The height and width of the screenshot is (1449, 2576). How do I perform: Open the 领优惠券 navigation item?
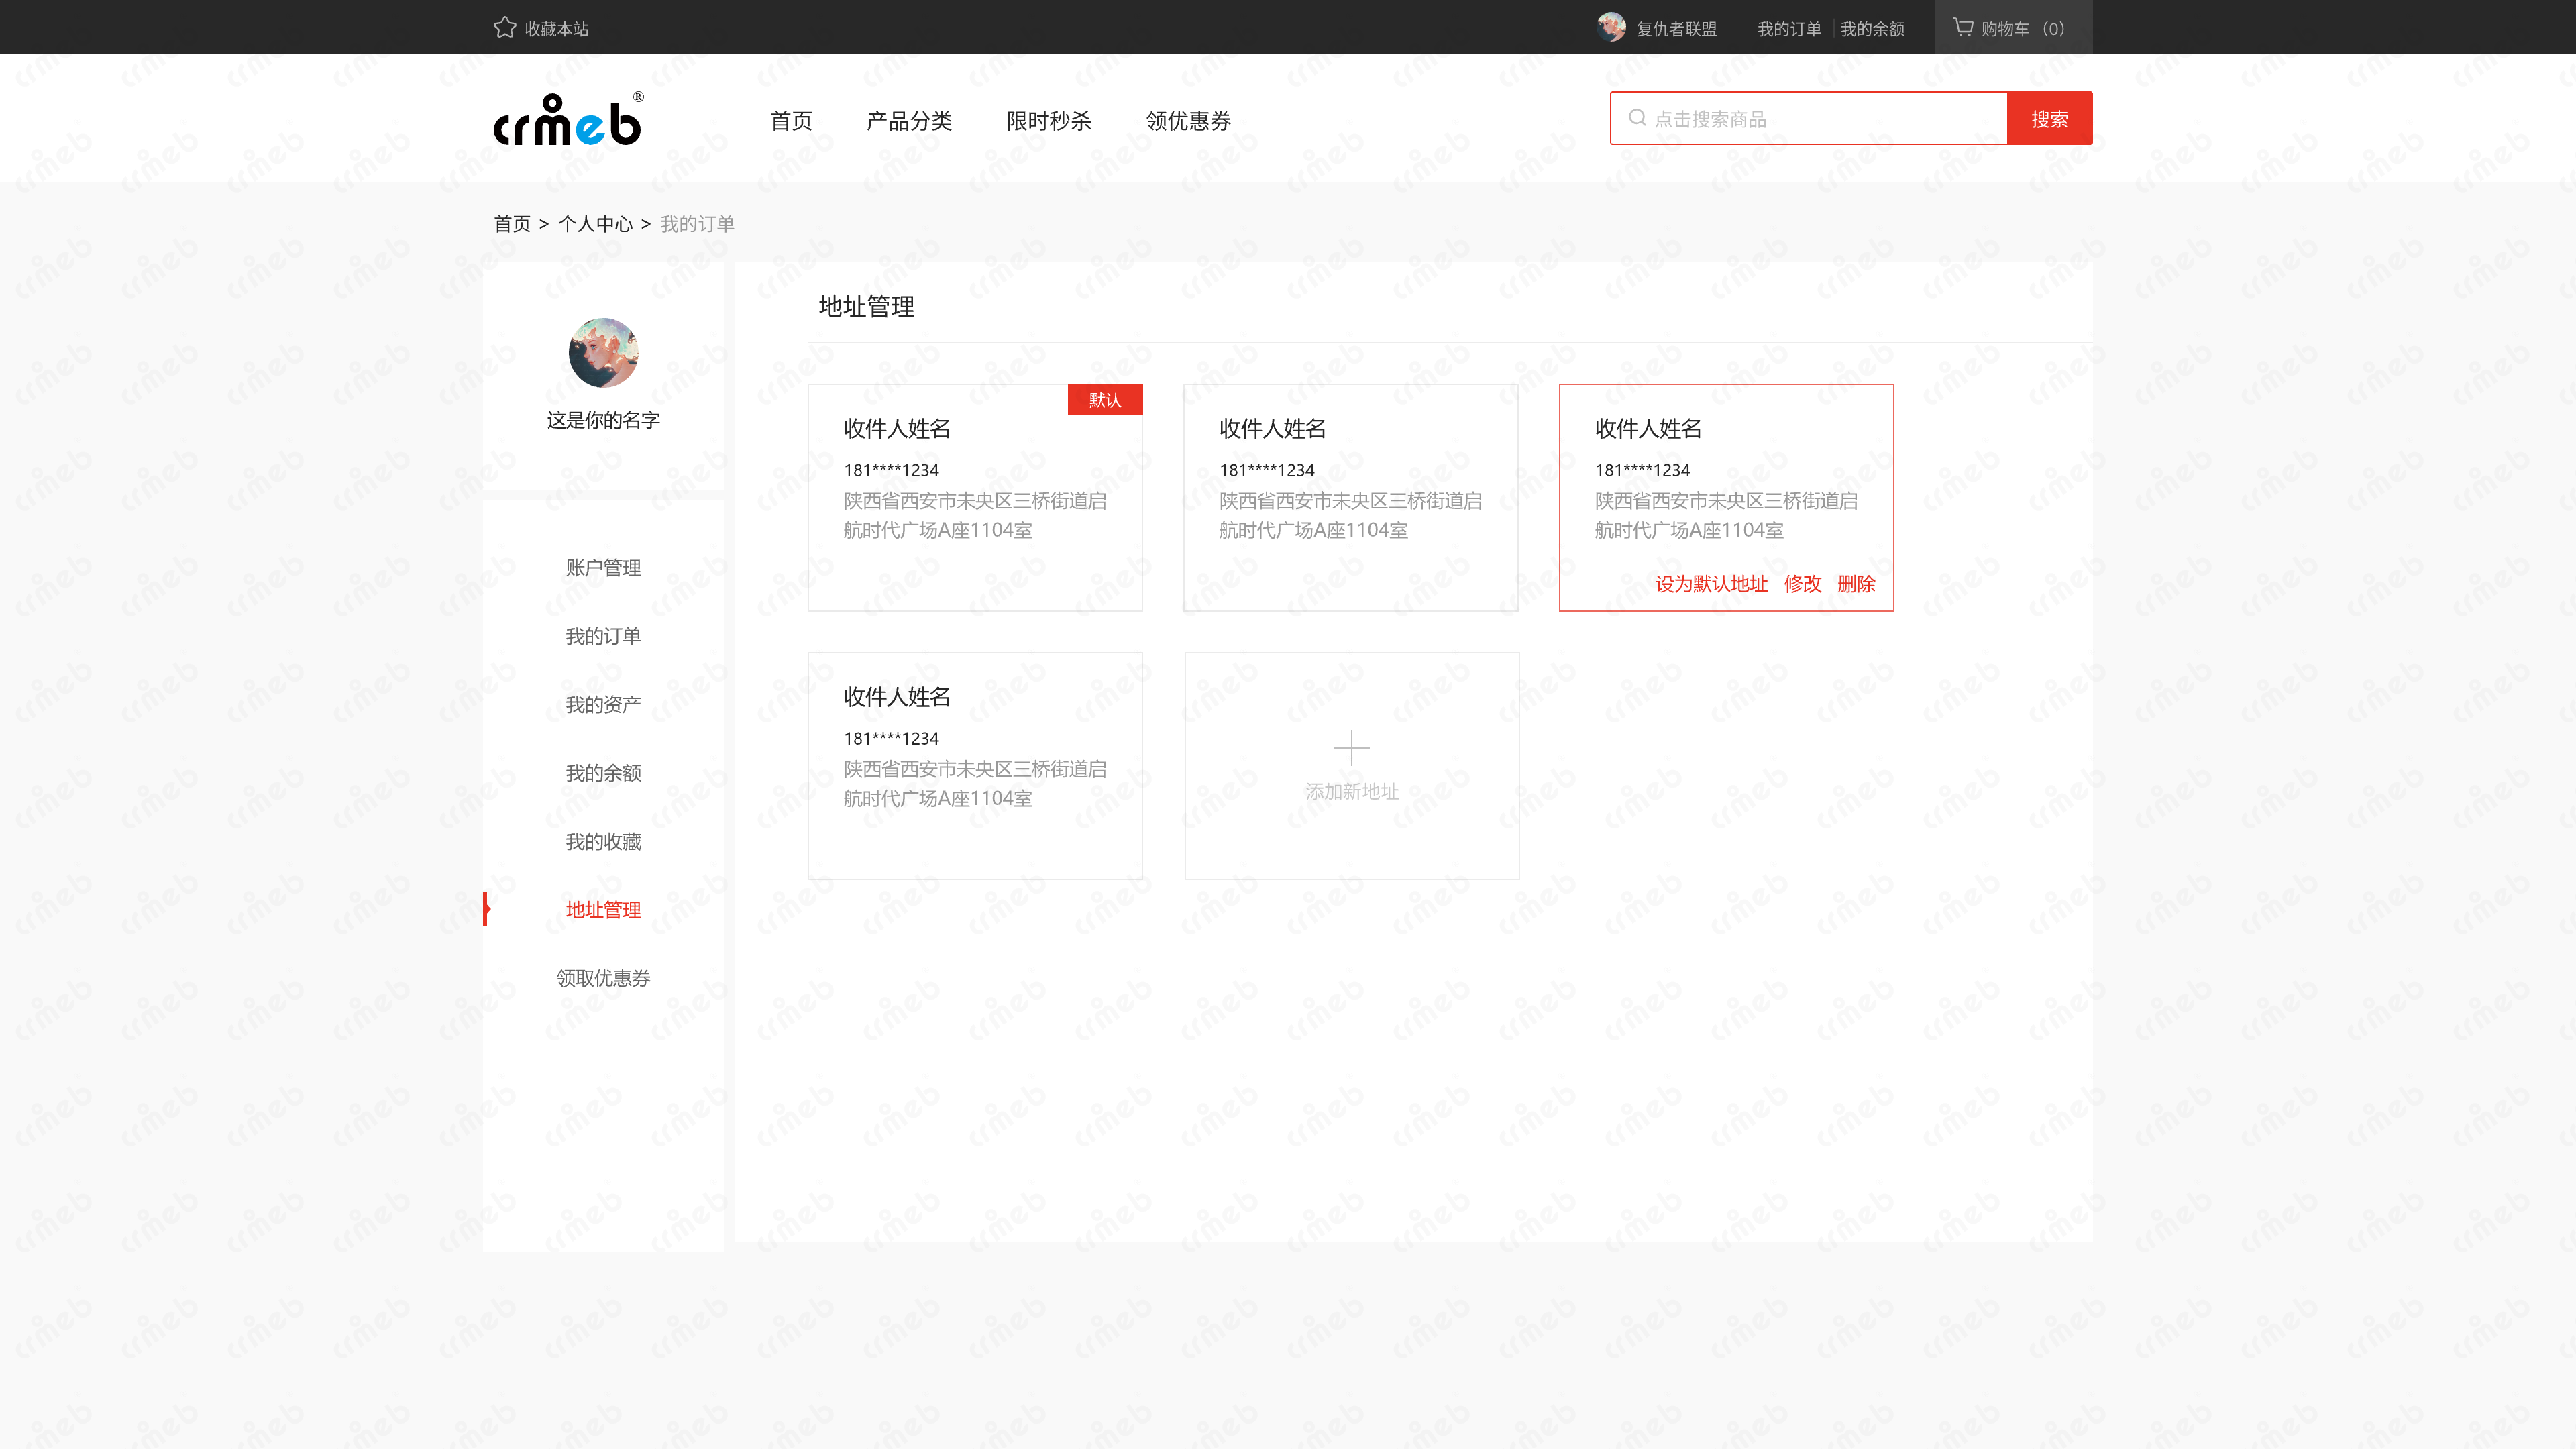1188,121
